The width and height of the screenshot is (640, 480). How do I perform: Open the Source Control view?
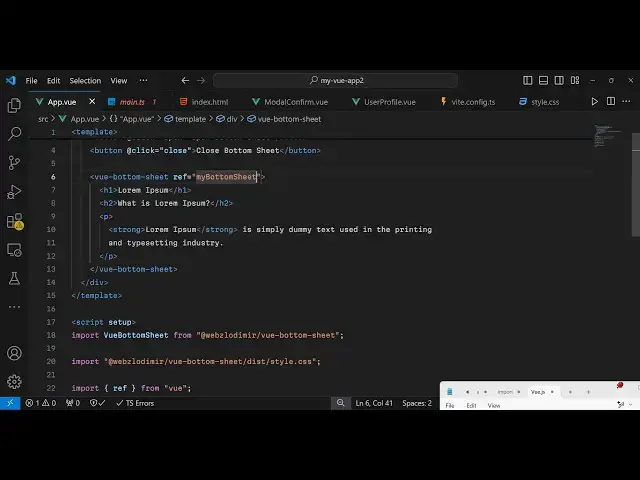pyautogui.click(x=14, y=163)
